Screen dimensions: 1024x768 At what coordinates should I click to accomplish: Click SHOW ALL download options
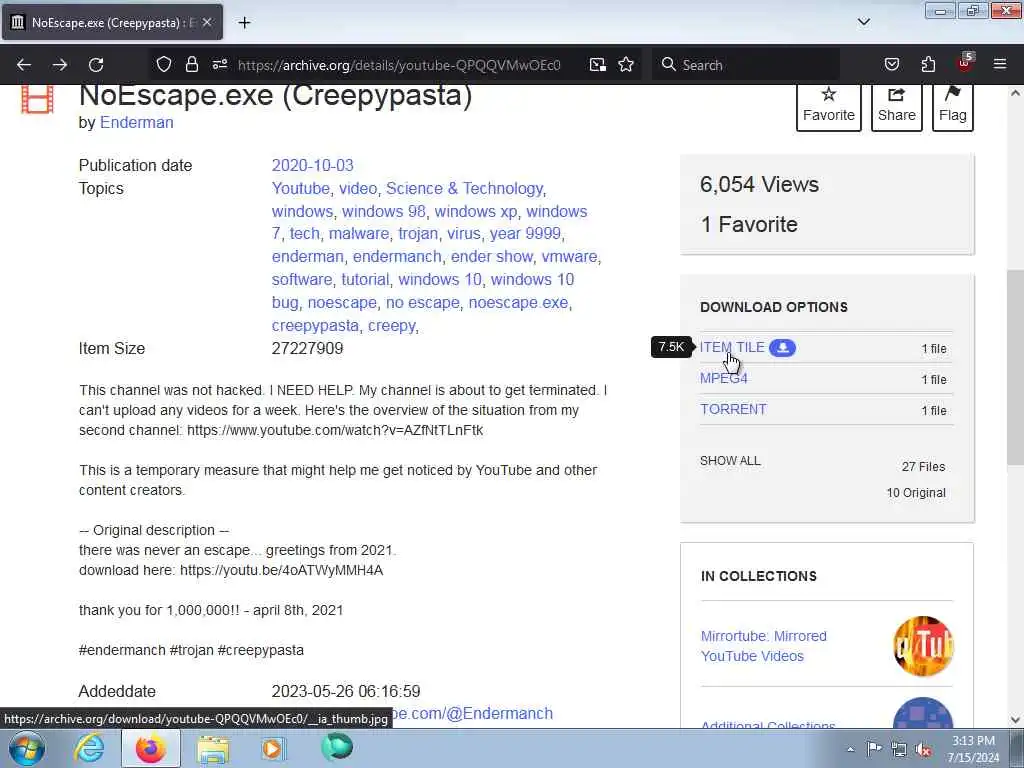(x=730, y=461)
